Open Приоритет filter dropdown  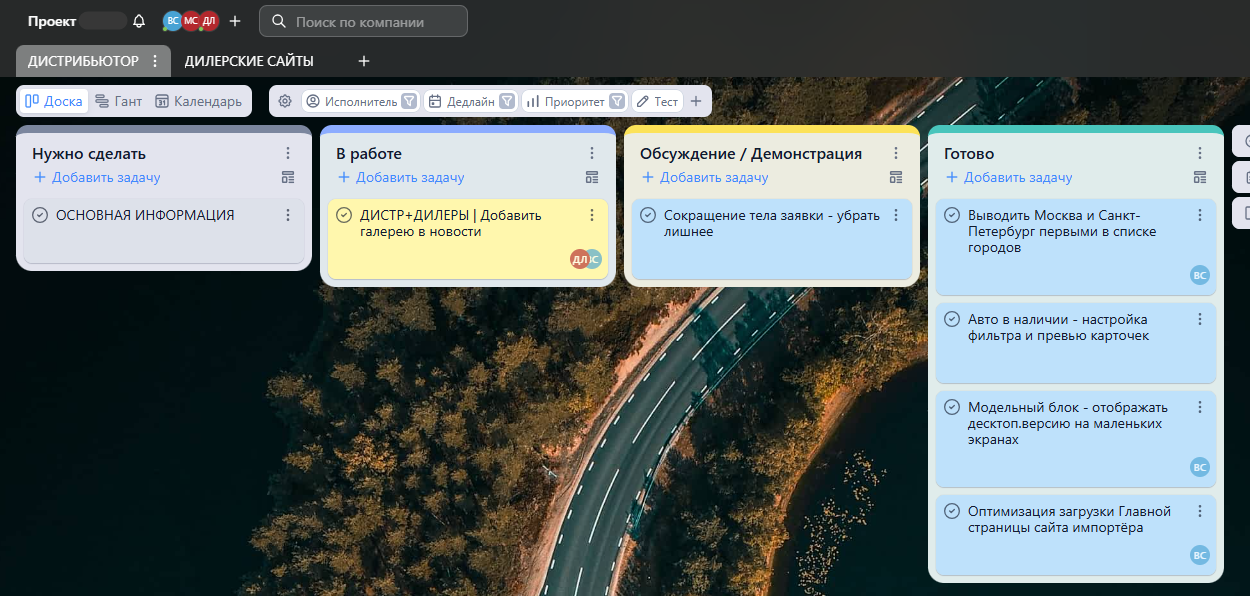(617, 101)
